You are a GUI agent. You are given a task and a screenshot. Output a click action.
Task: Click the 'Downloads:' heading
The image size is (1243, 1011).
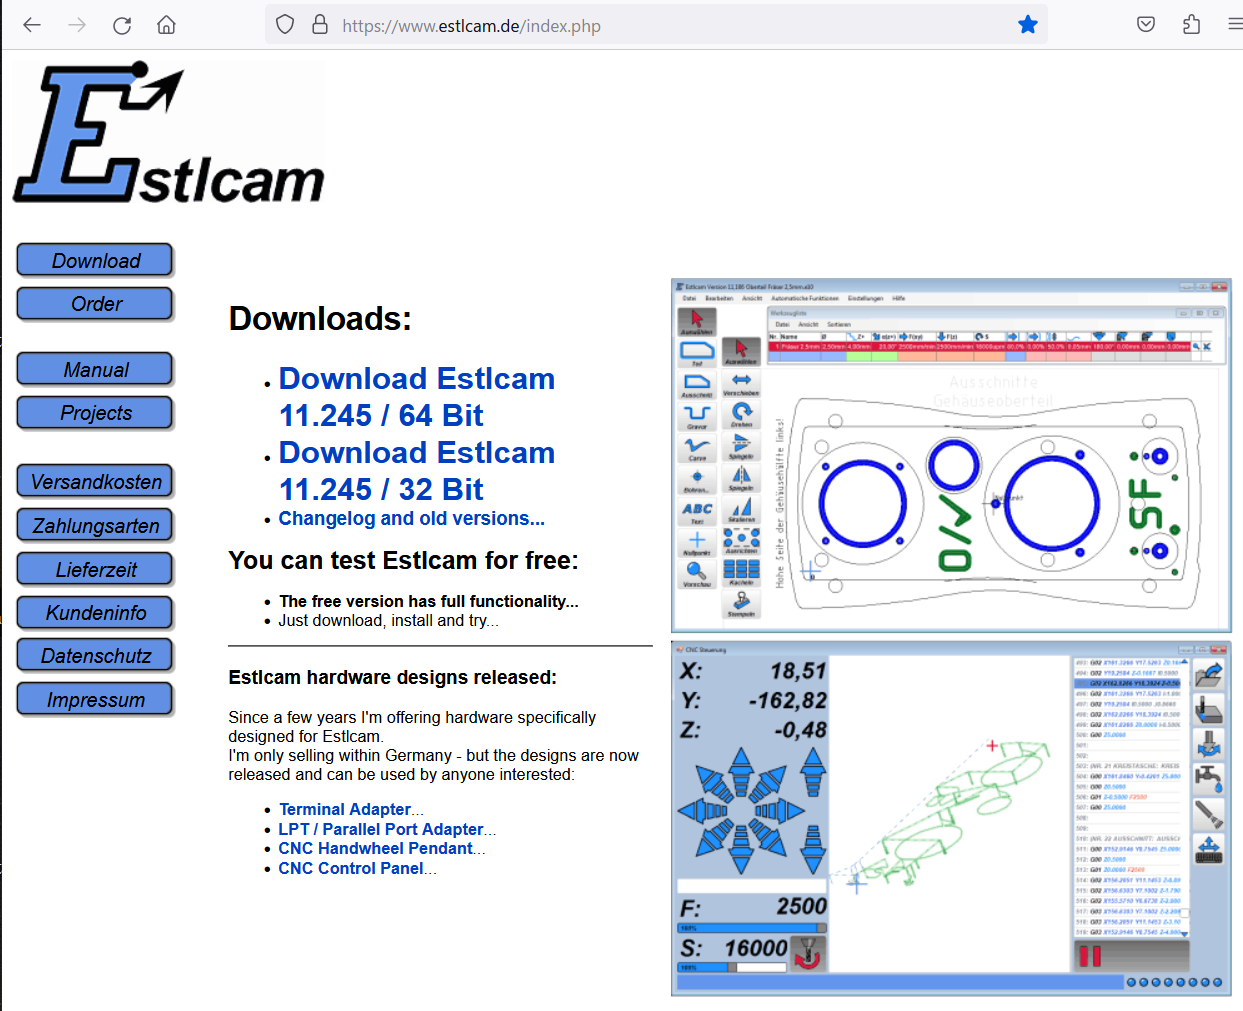(320, 319)
